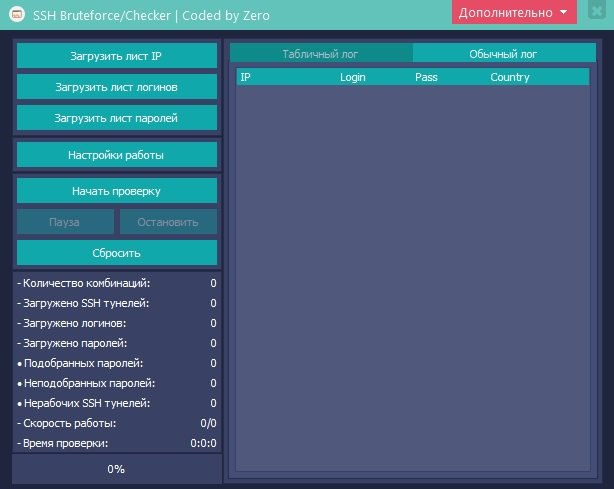Click the 0% progress bar
Screen dimensions: 614x489
[x=117, y=469]
